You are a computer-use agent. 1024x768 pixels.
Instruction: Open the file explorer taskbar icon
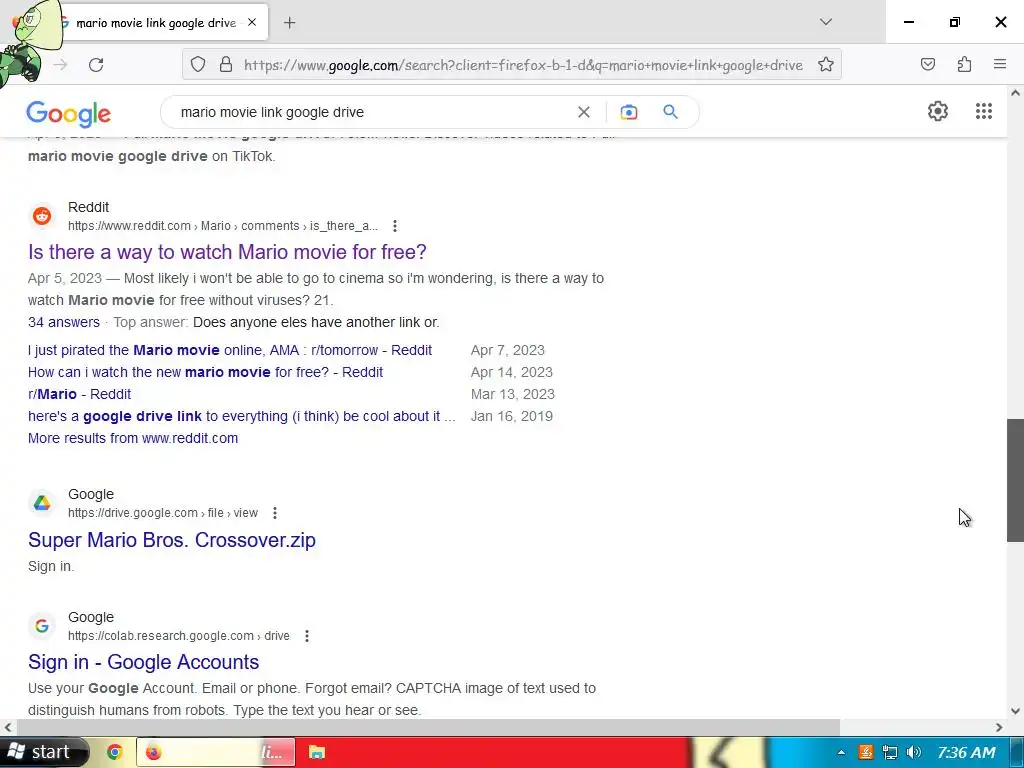pos(317,752)
